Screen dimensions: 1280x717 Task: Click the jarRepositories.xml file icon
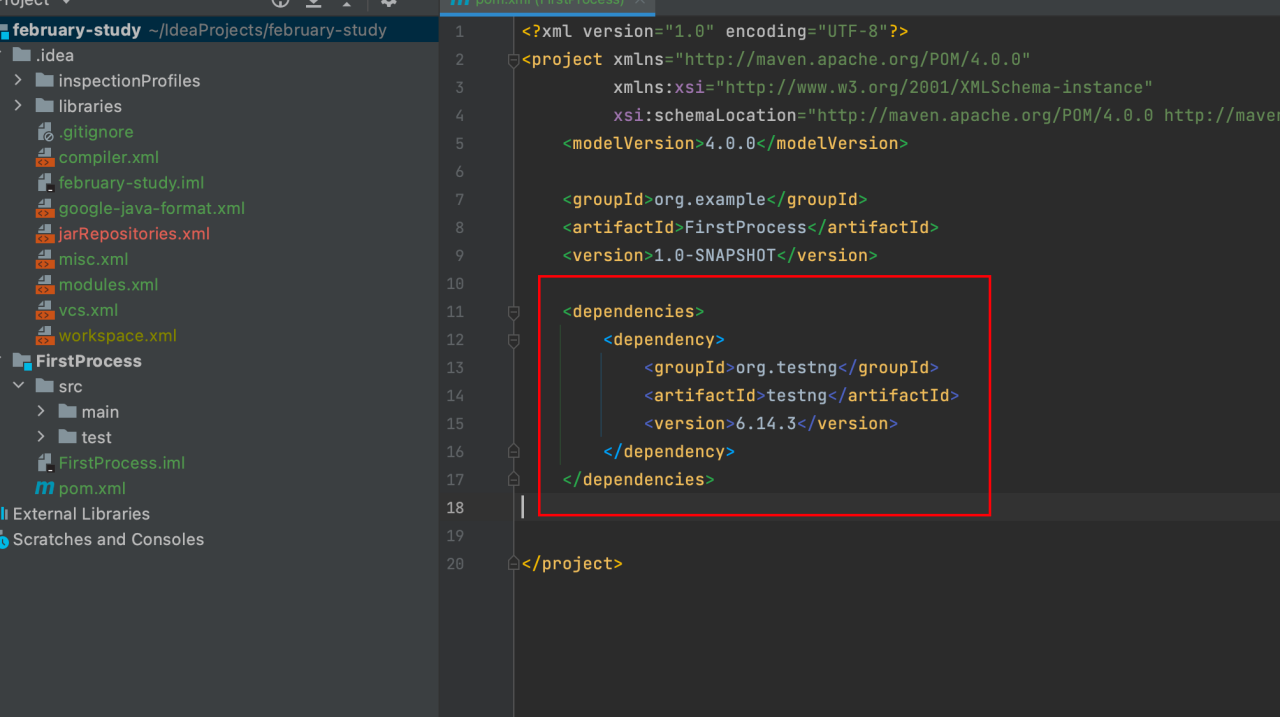click(45, 234)
